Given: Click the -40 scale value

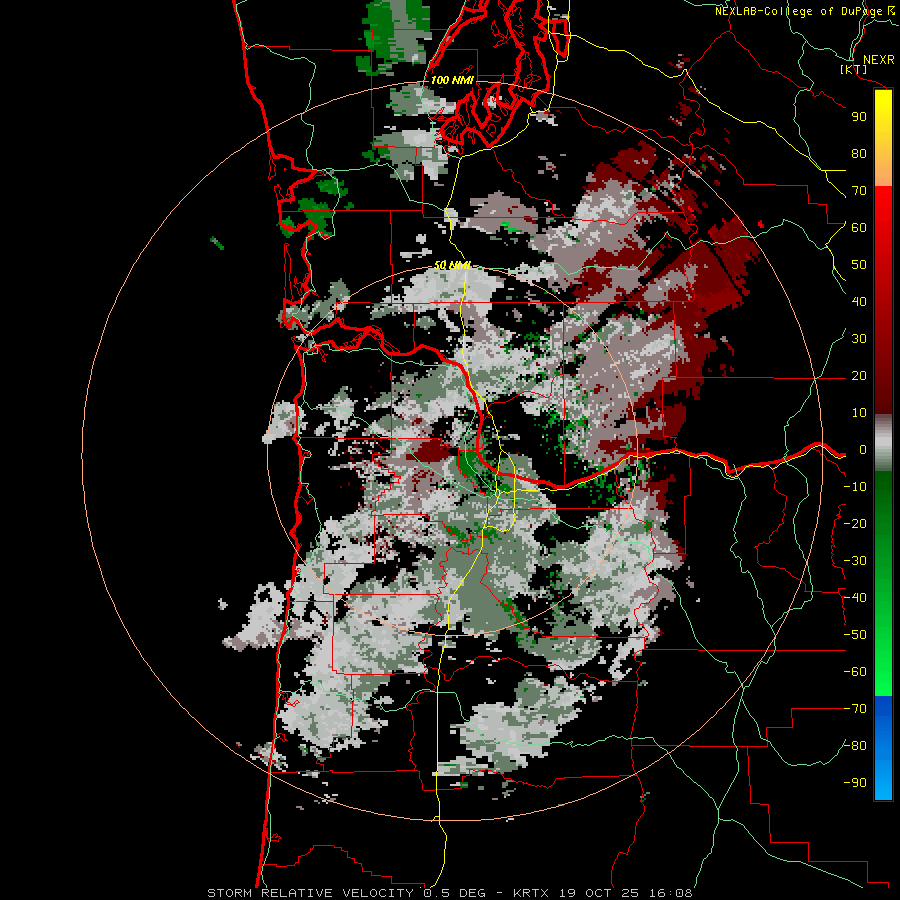Looking at the screenshot, I should tap(855, 598).
